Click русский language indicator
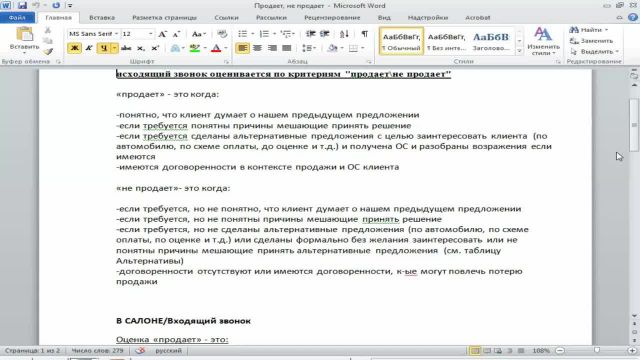The width and height of the screenshot is (640, 360). click(168, 351)
